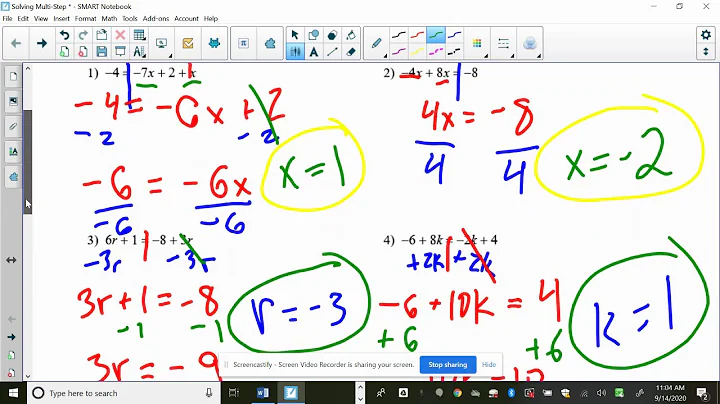Screen dimensions: 720x404
Task: Move toolbar with the up-down arrow
Action: [706, 51]
